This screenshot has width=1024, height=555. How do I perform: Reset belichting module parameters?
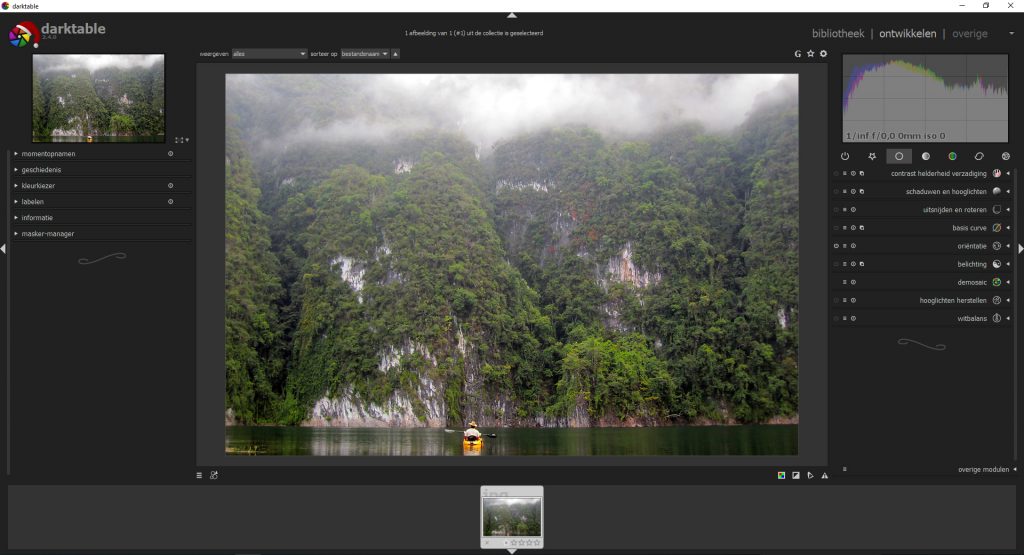(x=853, y=264)
